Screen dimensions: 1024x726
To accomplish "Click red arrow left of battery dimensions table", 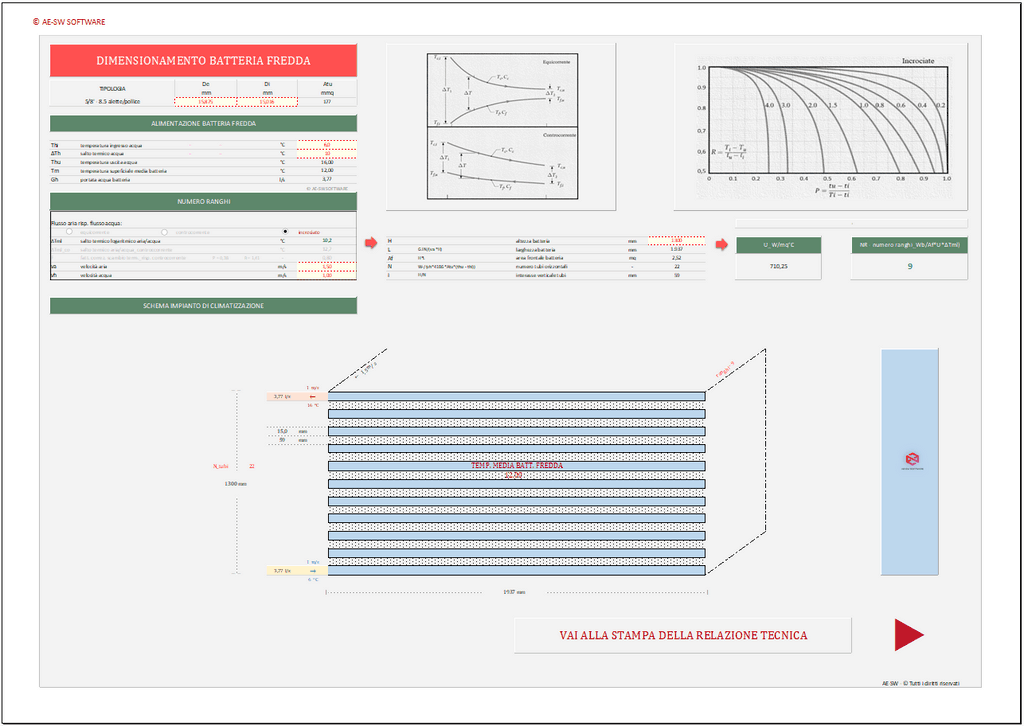I will click(371, 242).
